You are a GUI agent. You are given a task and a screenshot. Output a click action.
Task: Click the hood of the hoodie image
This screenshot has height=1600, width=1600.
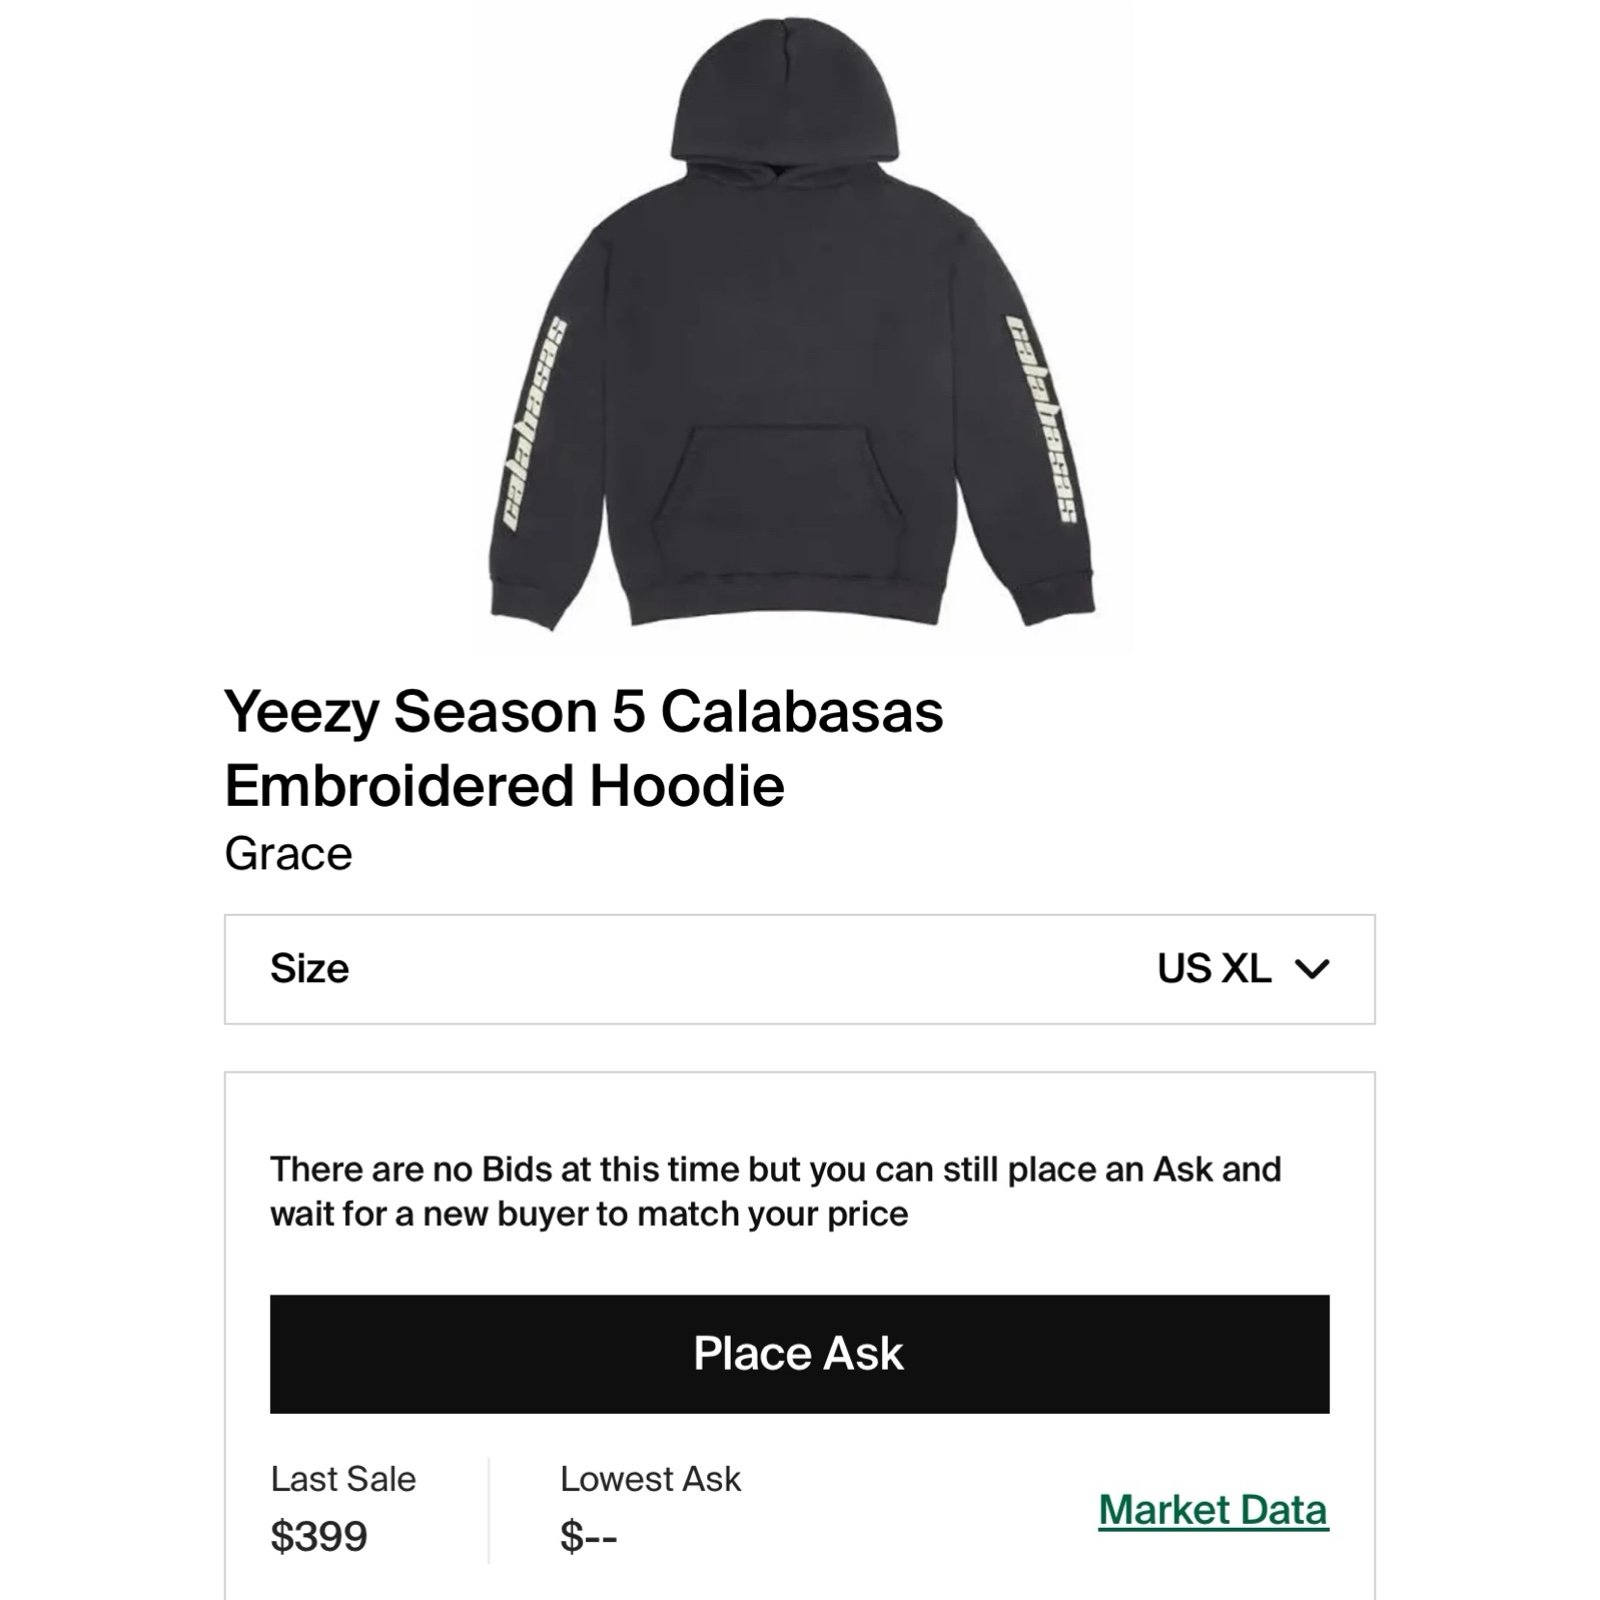click(x=775, y=100)
